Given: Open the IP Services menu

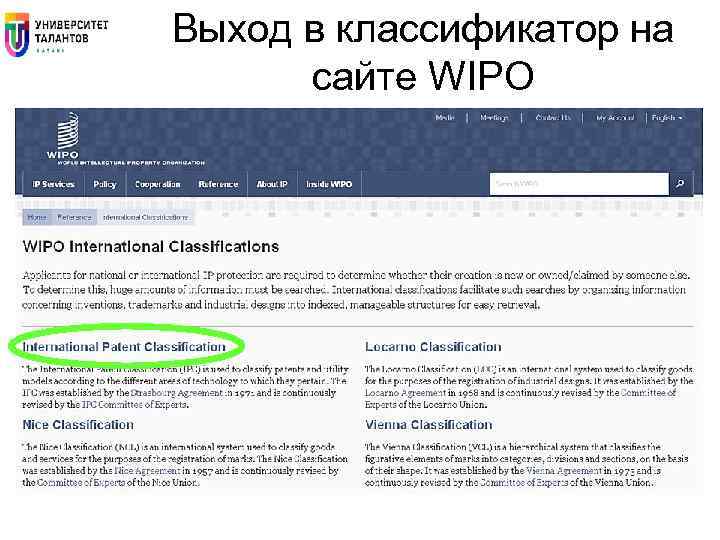Looking at the screenshot, I should [x=53, y=184].
